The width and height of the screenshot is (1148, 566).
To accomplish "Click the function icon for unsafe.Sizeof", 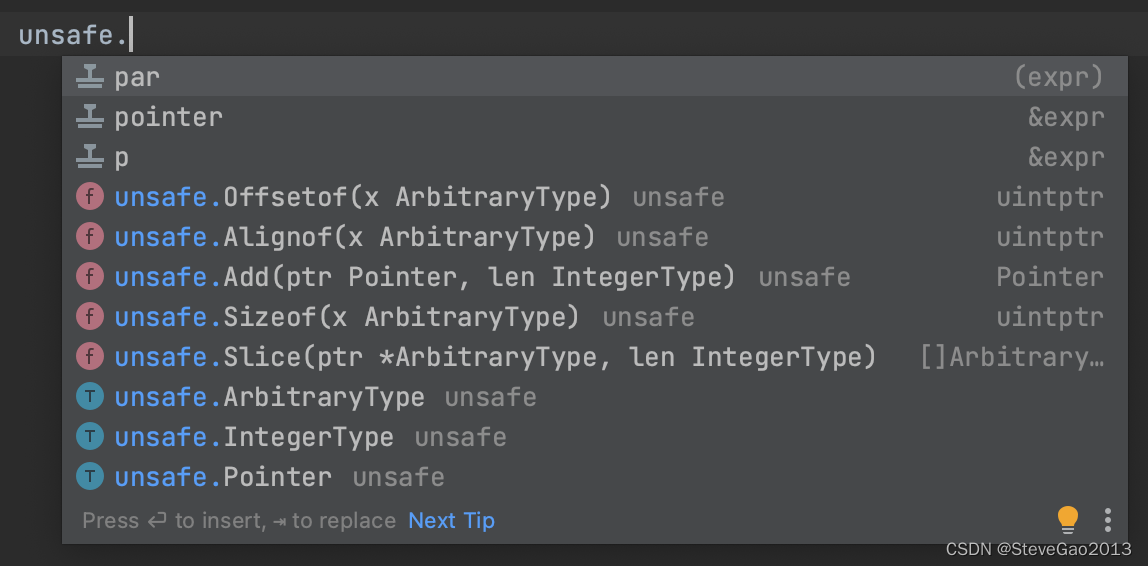I will point(90,317).
